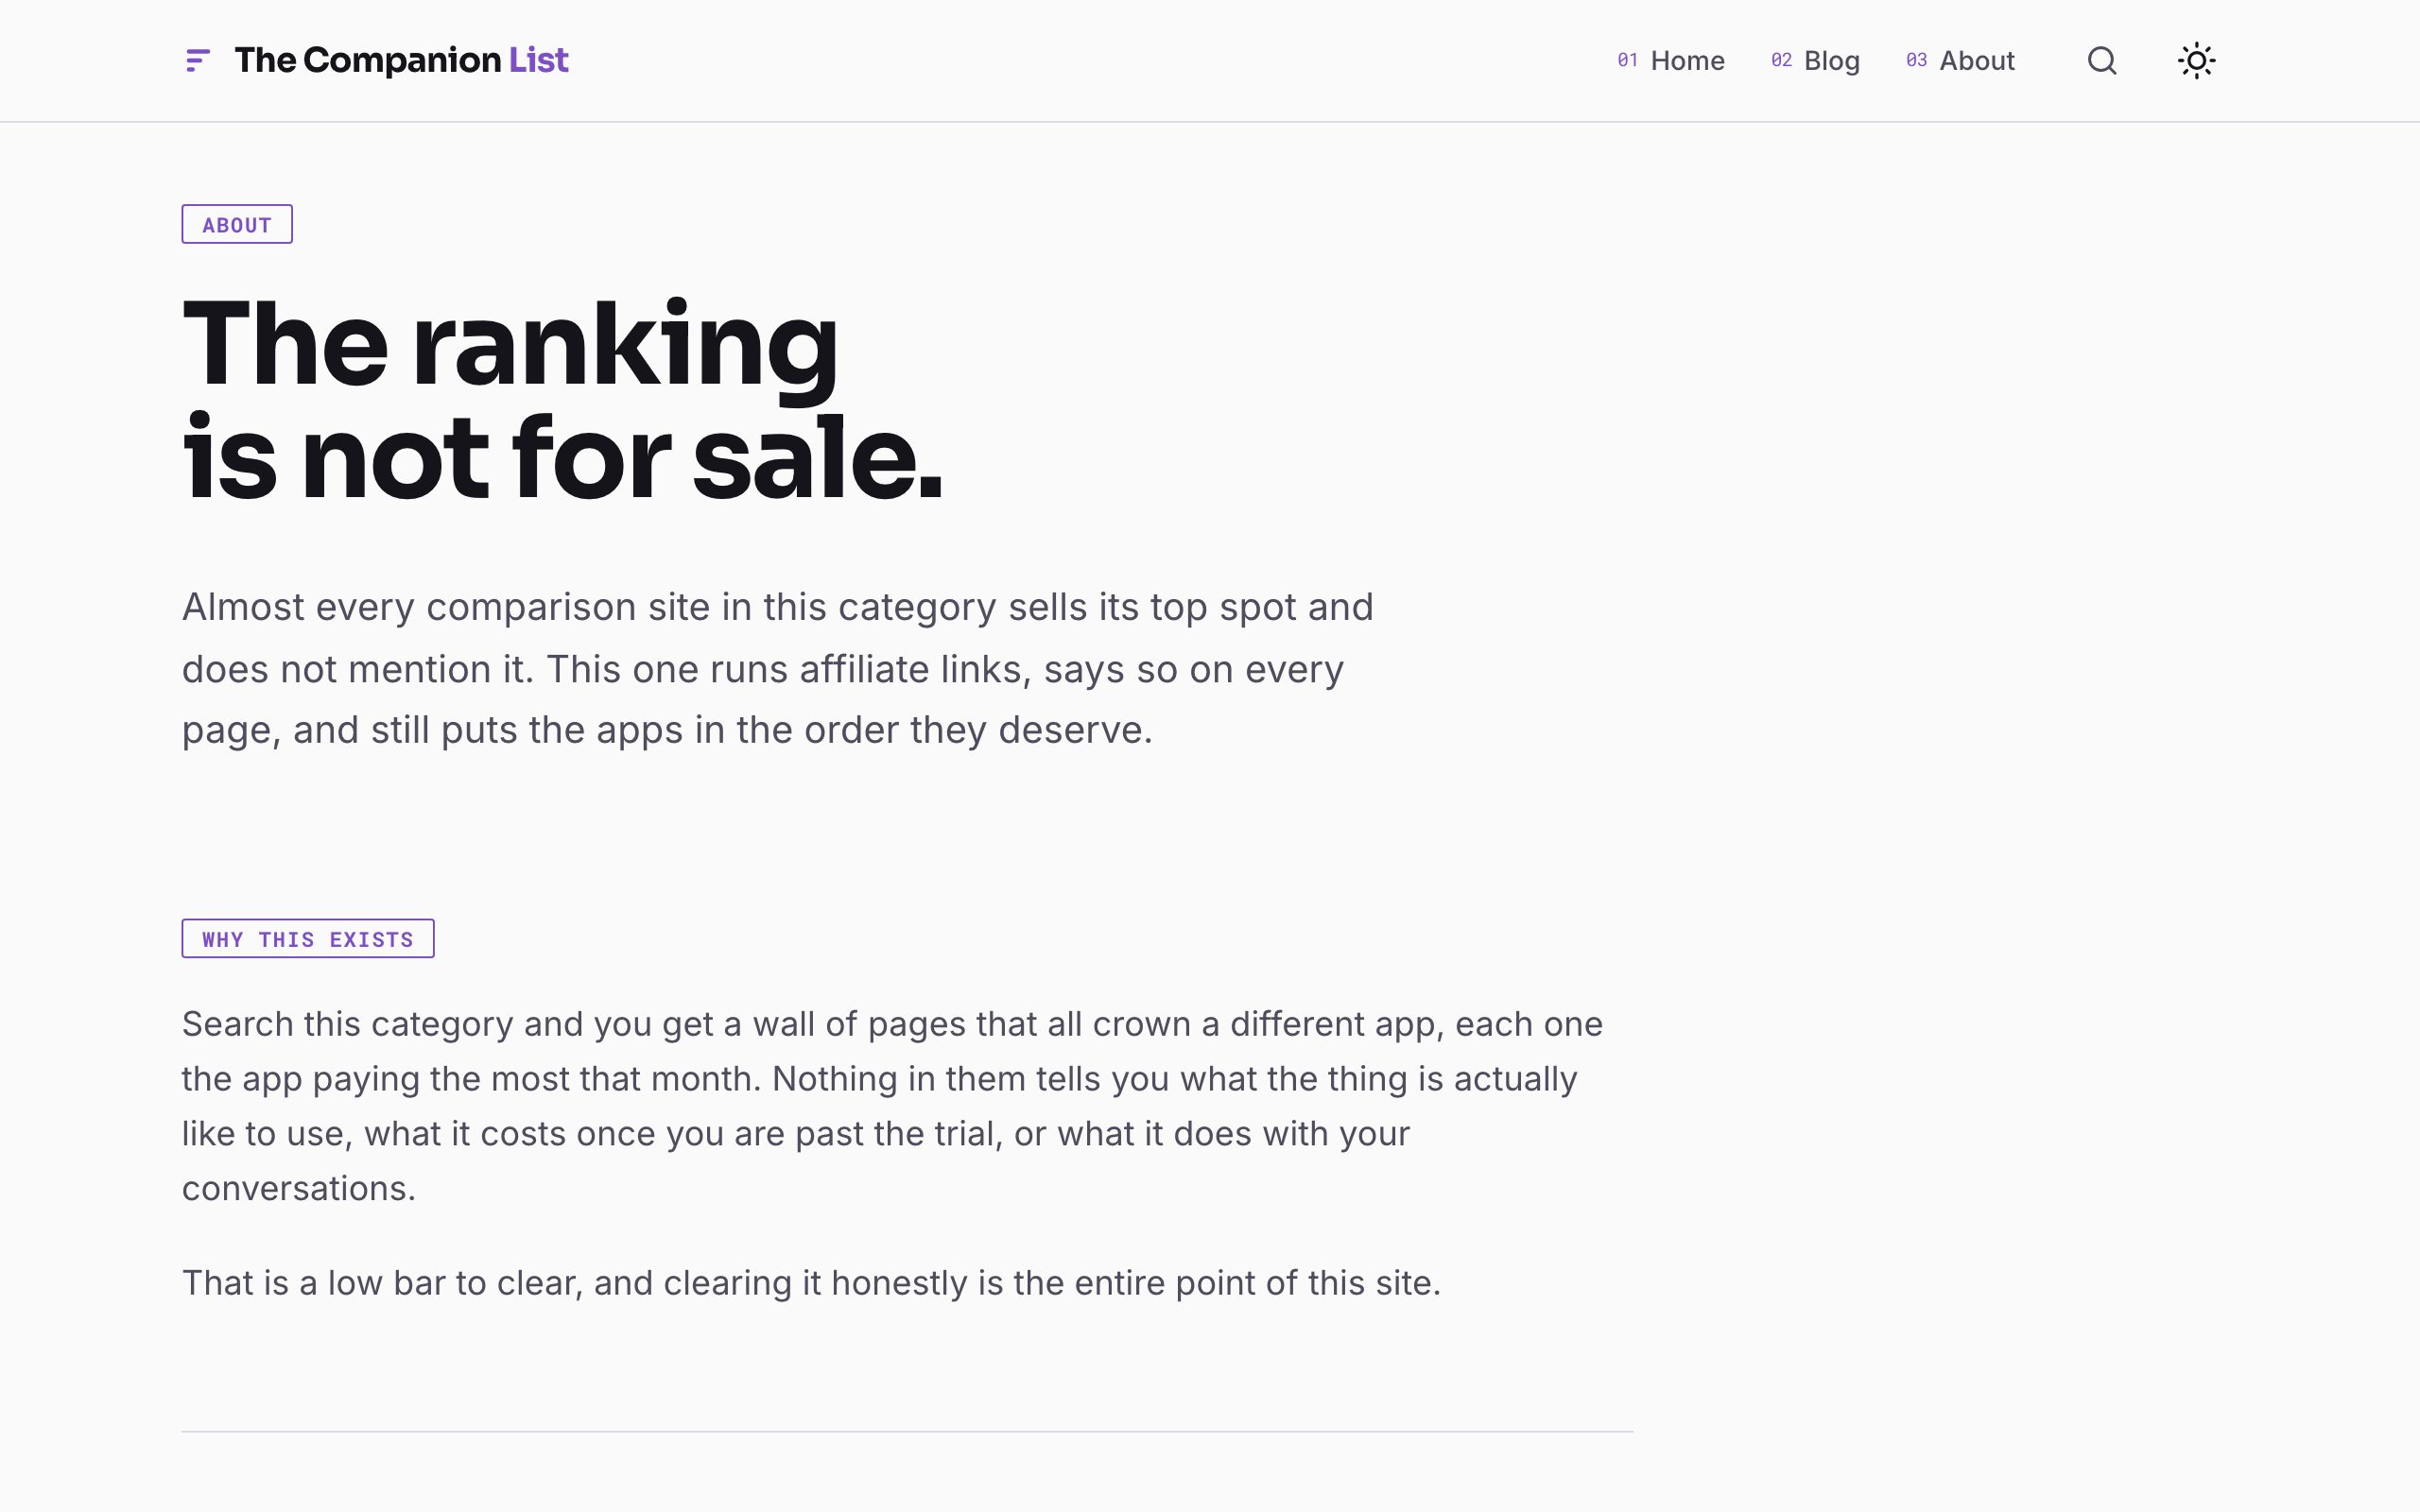Toggle the sun light/dark theme icon

coord(2196,61)
